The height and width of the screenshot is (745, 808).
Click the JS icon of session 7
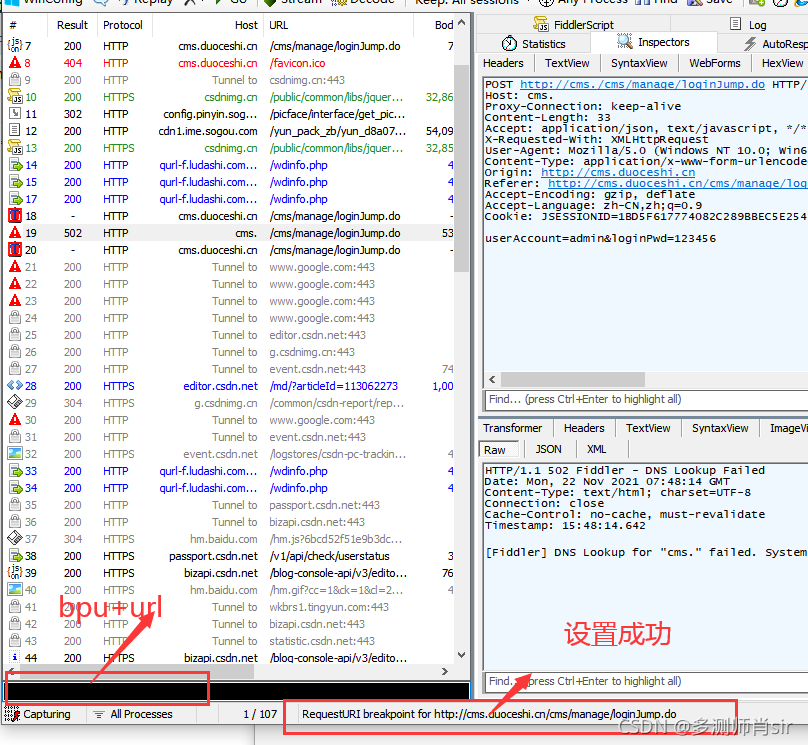(x=14, y=45)
